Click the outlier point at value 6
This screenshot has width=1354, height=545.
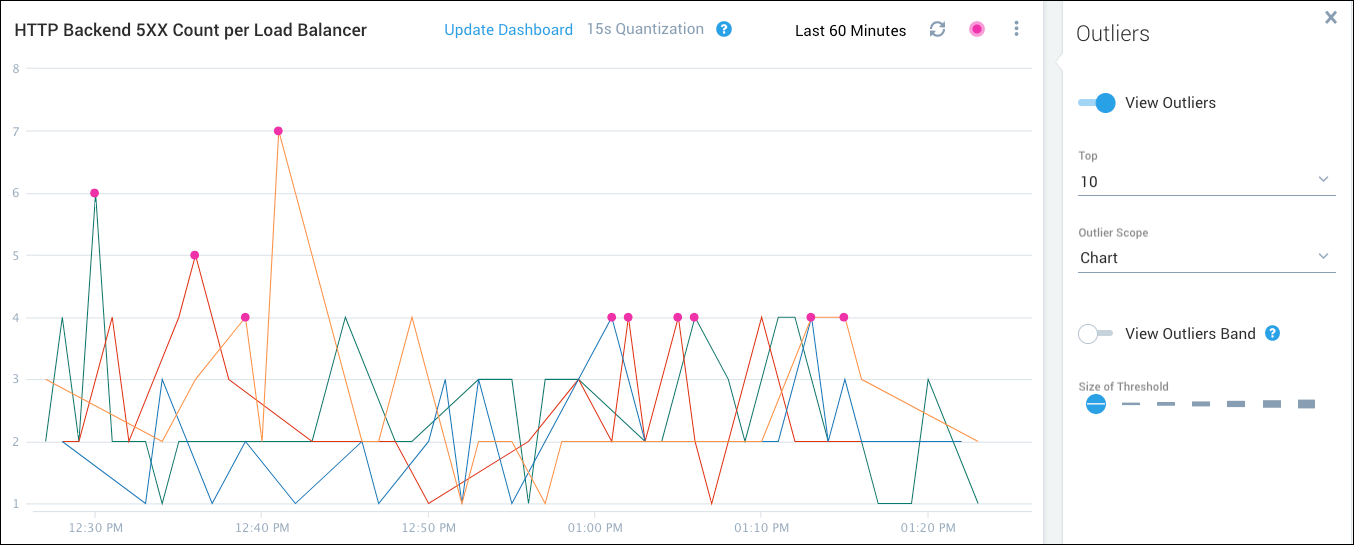click(x=94, y=193)
